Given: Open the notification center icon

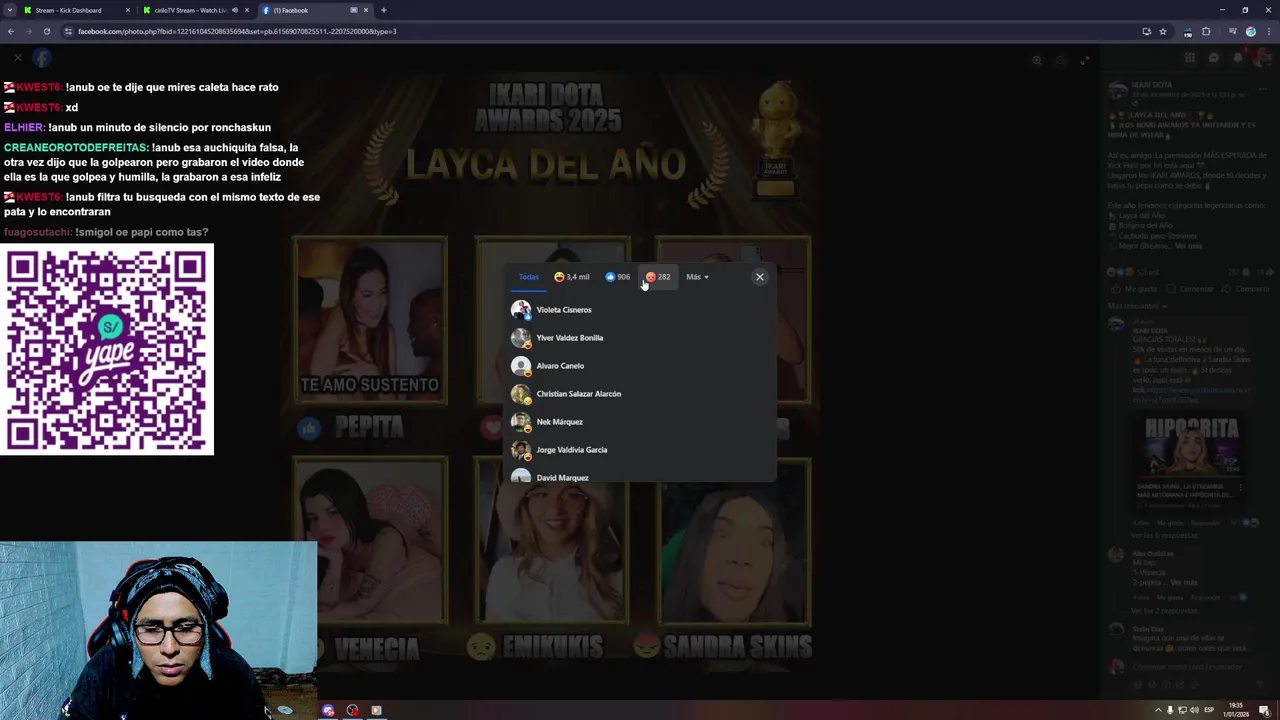Looking at the screenshot, I should (x=1265, y=710).
